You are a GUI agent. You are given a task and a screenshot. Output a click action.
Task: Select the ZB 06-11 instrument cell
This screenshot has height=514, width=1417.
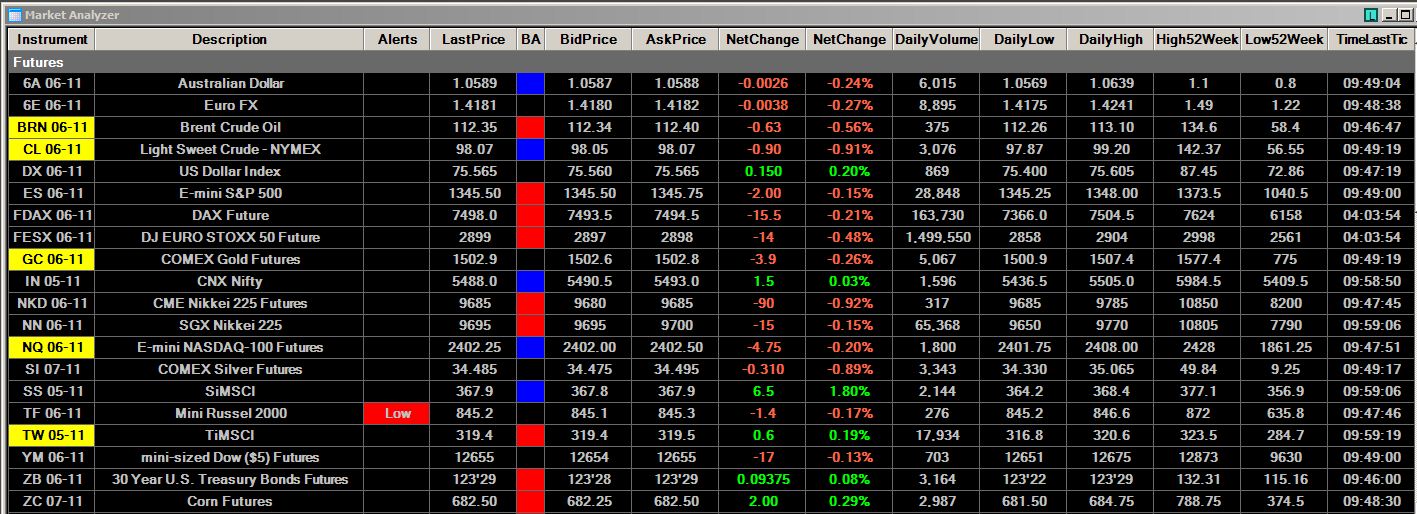(52, 479)
